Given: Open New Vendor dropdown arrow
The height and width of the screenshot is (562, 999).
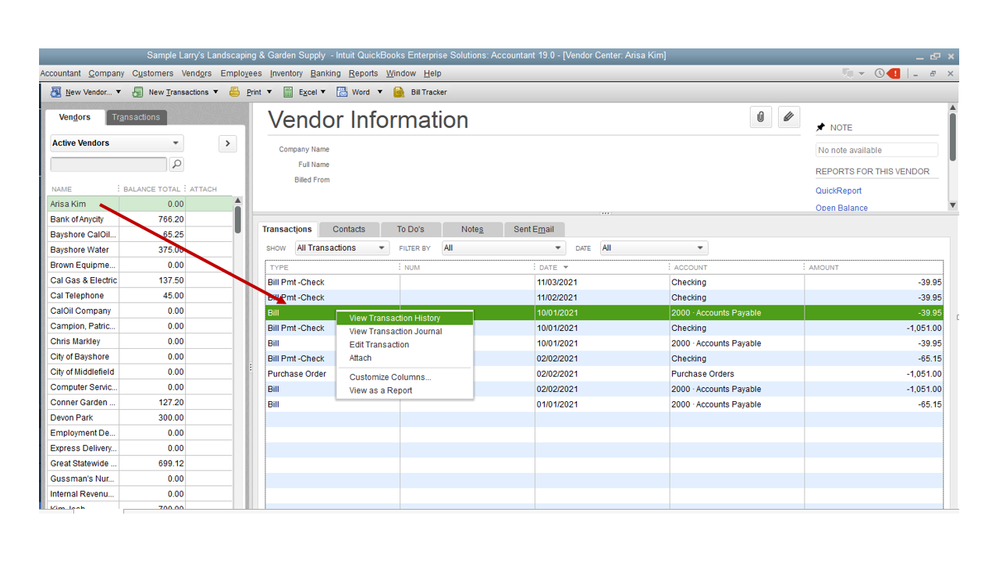Looking at the screenshot, I should coord(119,92).
